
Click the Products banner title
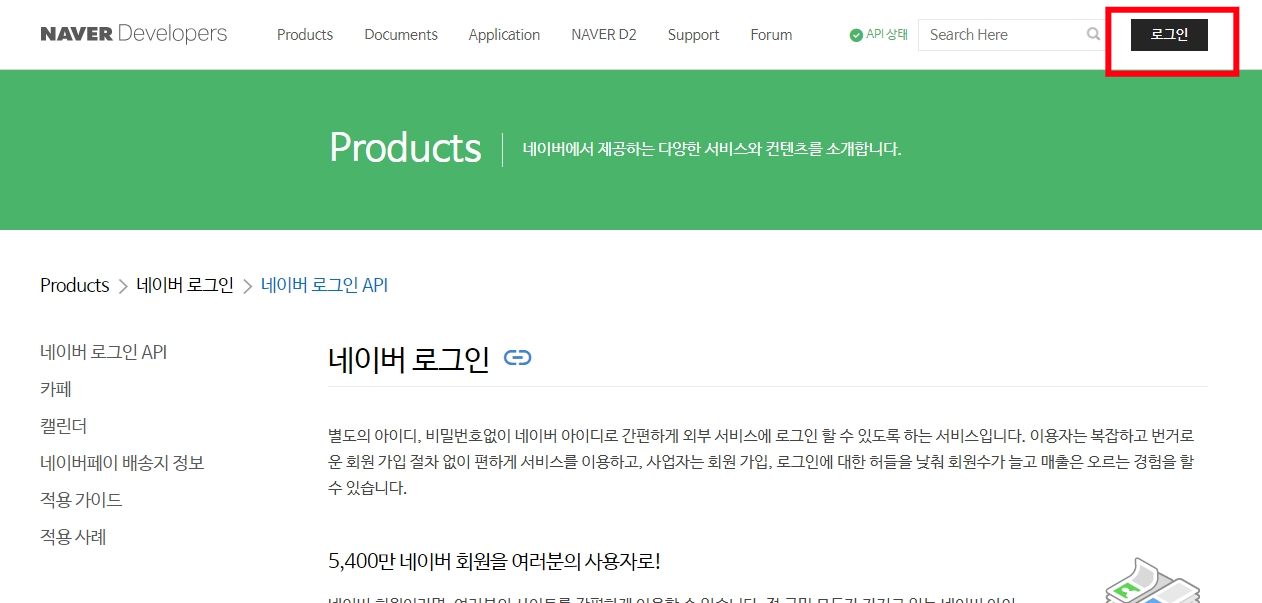click(405, 148)
